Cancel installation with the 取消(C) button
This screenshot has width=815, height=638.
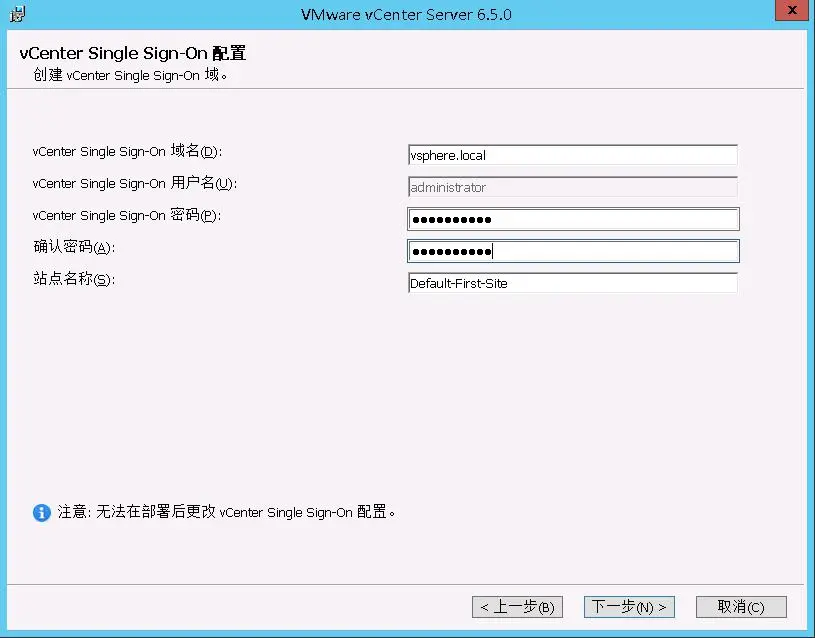[741, 607]
